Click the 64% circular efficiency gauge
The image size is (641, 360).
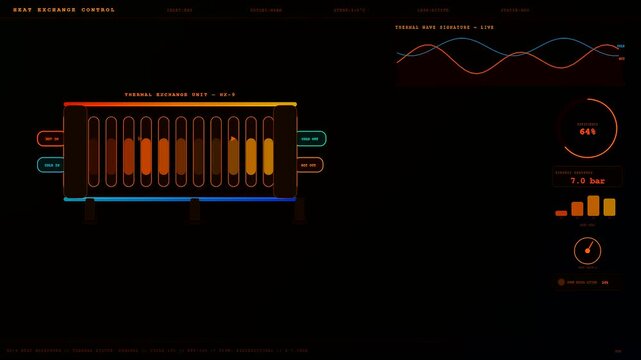587,128
